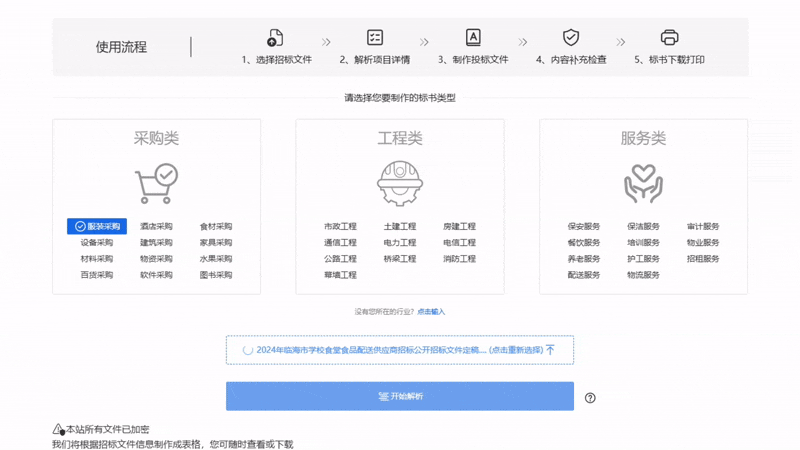Click the 点击输入 link

431,312
